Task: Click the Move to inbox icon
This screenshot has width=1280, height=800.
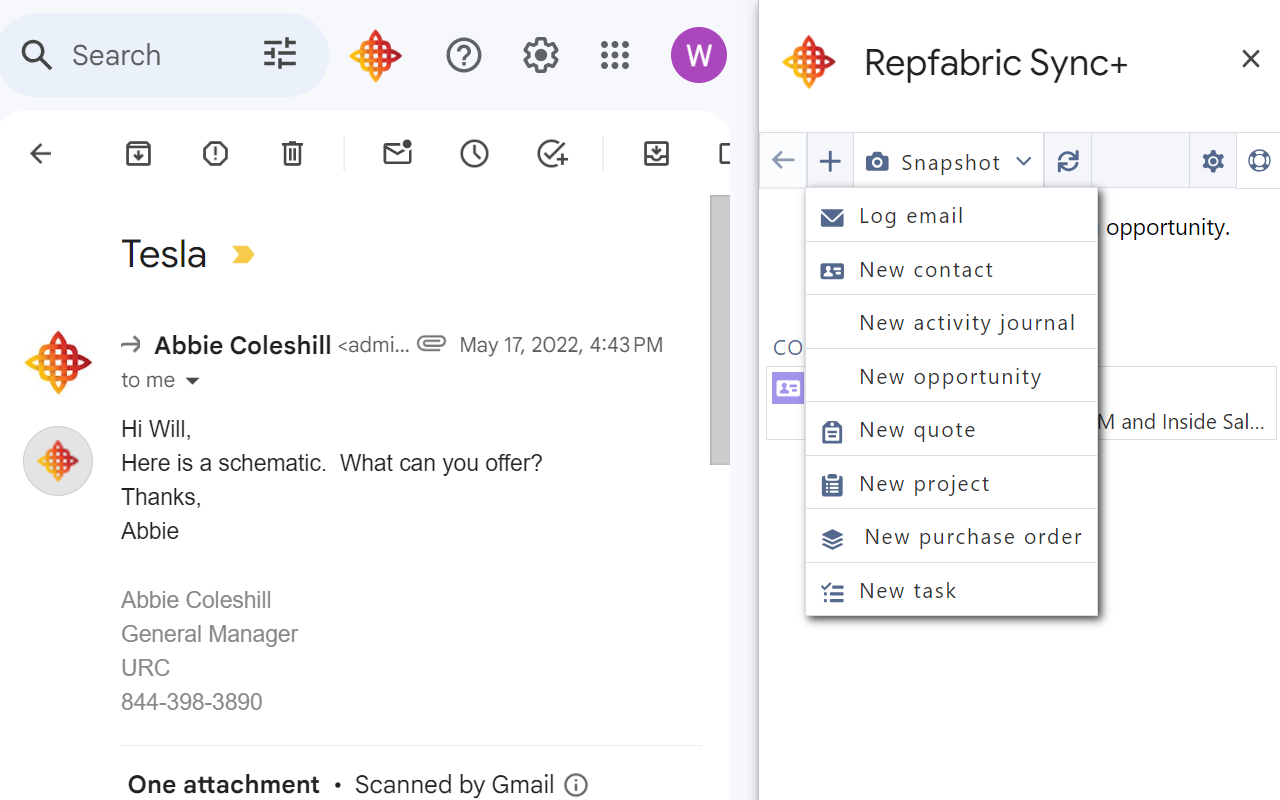Action: tap(656, 153)
